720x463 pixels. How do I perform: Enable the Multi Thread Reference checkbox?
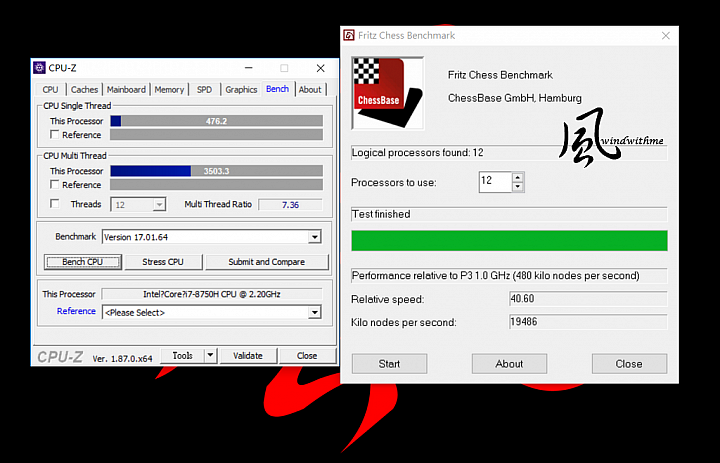pyautogui.click(x=55, y=185)
